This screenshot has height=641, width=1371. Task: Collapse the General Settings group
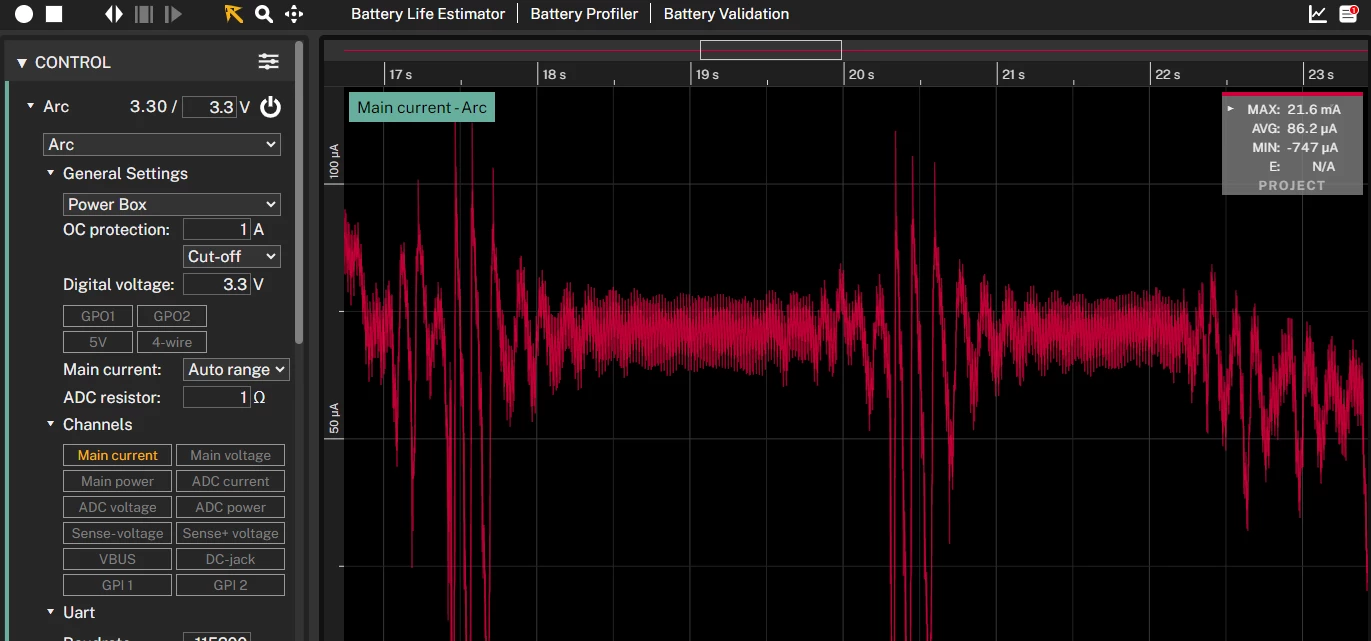51,173
